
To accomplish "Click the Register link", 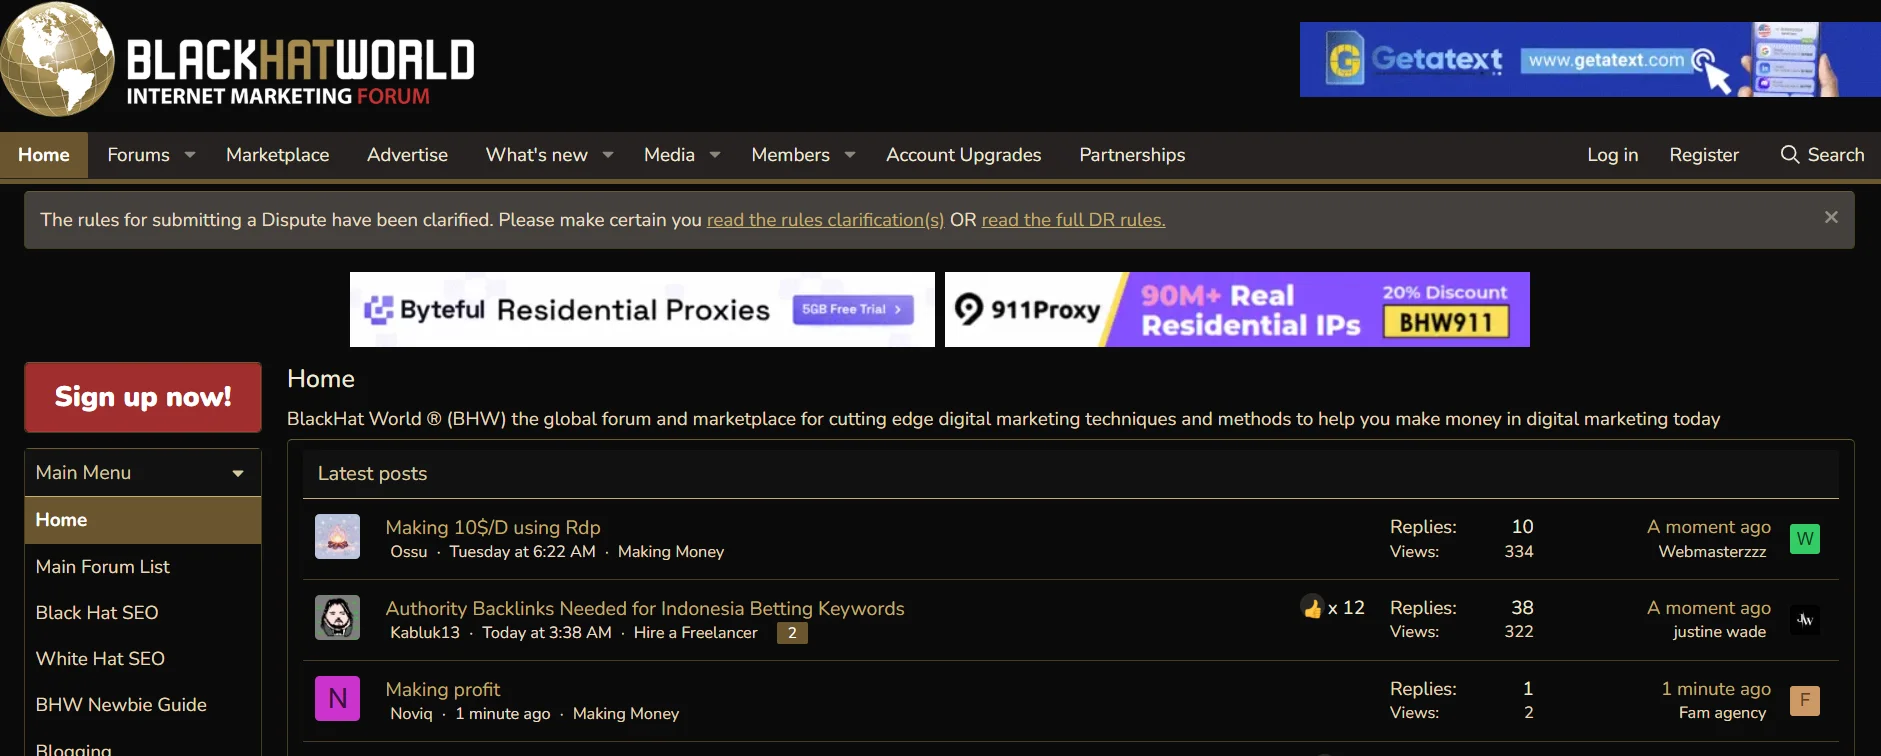I will 1704,155.
